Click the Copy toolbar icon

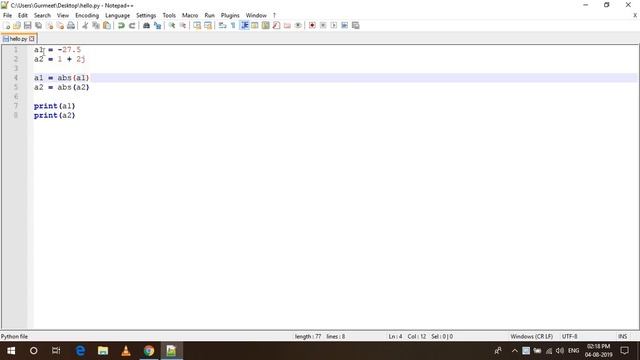(x=96, y=25)
